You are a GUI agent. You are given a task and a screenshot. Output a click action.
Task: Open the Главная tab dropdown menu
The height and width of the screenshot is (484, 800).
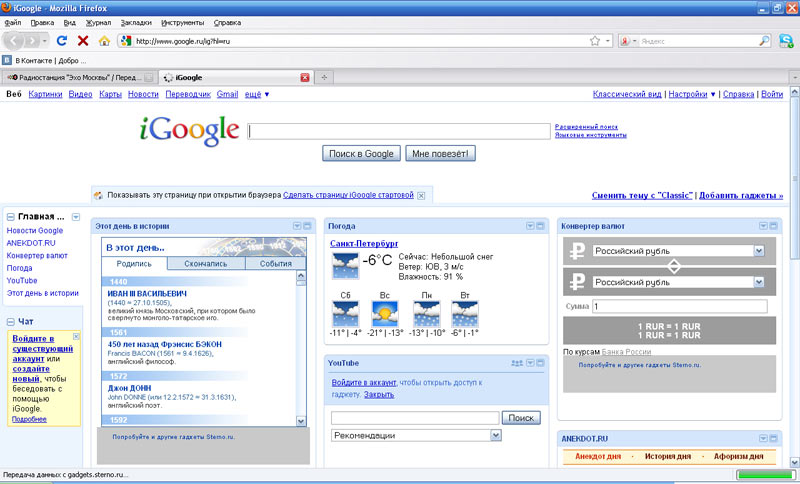coord(76,217)
